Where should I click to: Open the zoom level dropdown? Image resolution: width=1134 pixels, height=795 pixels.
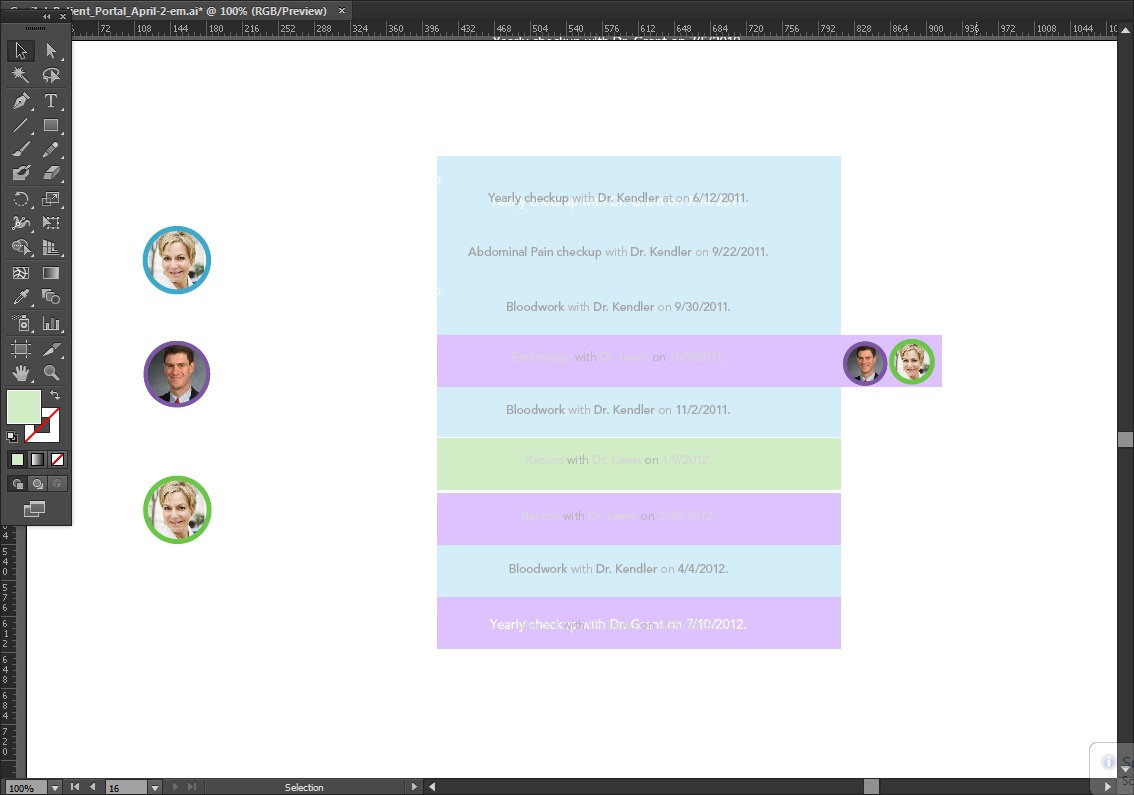pos(55,788)
